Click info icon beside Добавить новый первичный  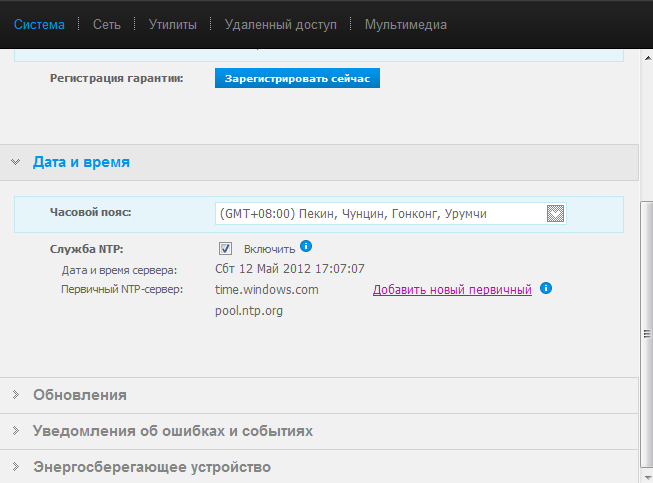[546, 288]
